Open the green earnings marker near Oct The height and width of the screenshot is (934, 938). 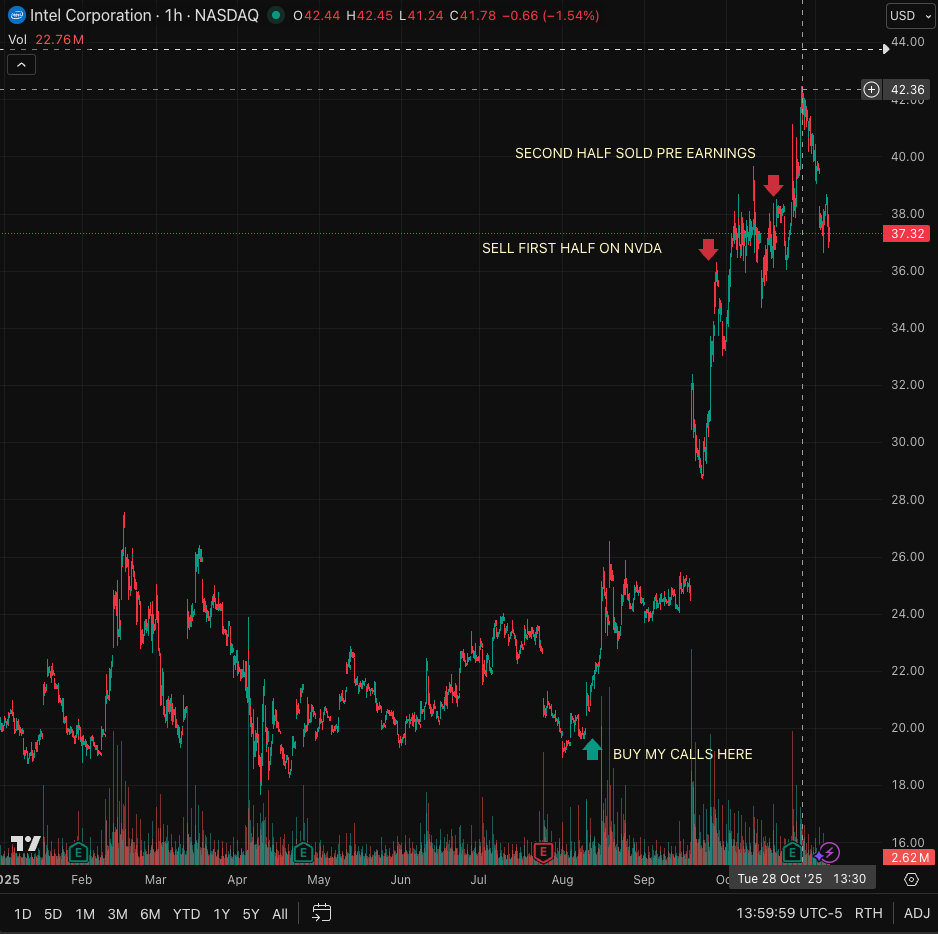tap(792, 852)
